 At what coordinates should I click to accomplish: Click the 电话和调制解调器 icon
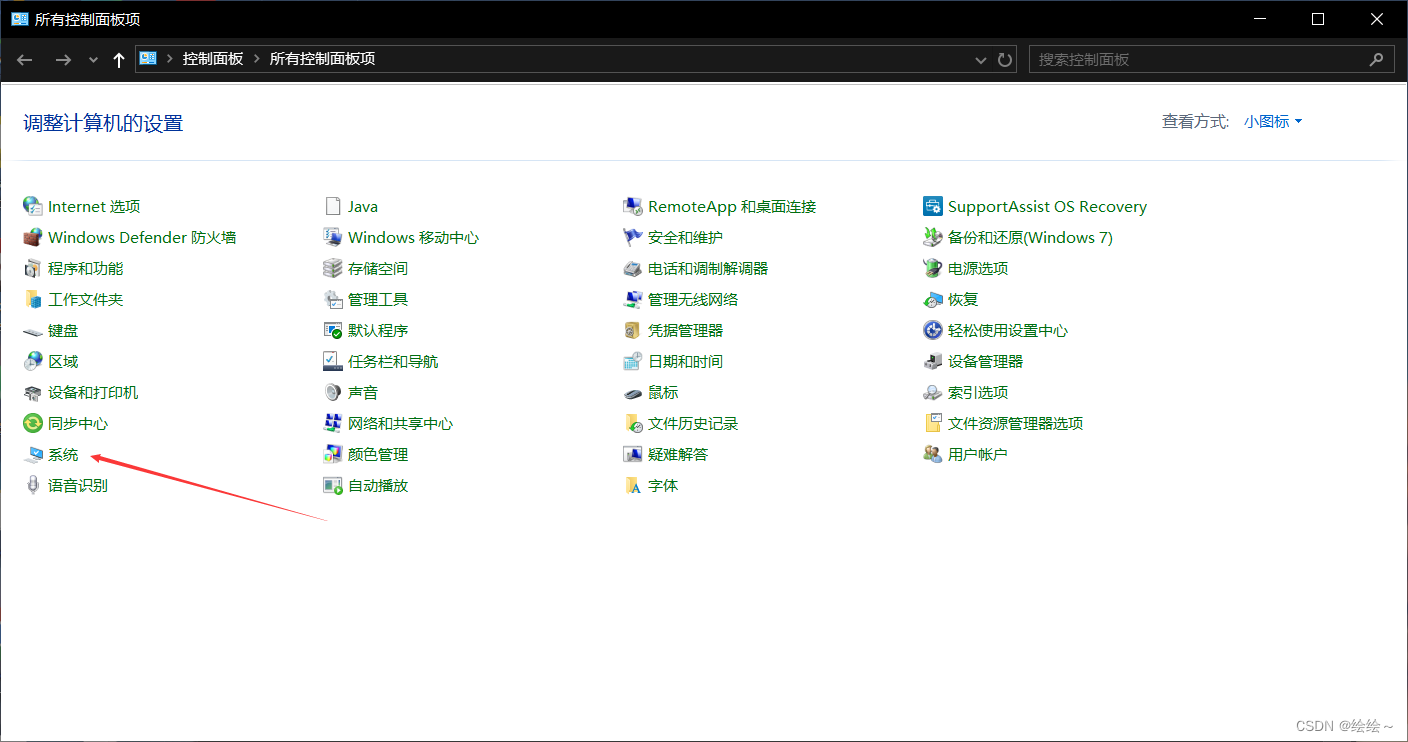coord(632,268)
